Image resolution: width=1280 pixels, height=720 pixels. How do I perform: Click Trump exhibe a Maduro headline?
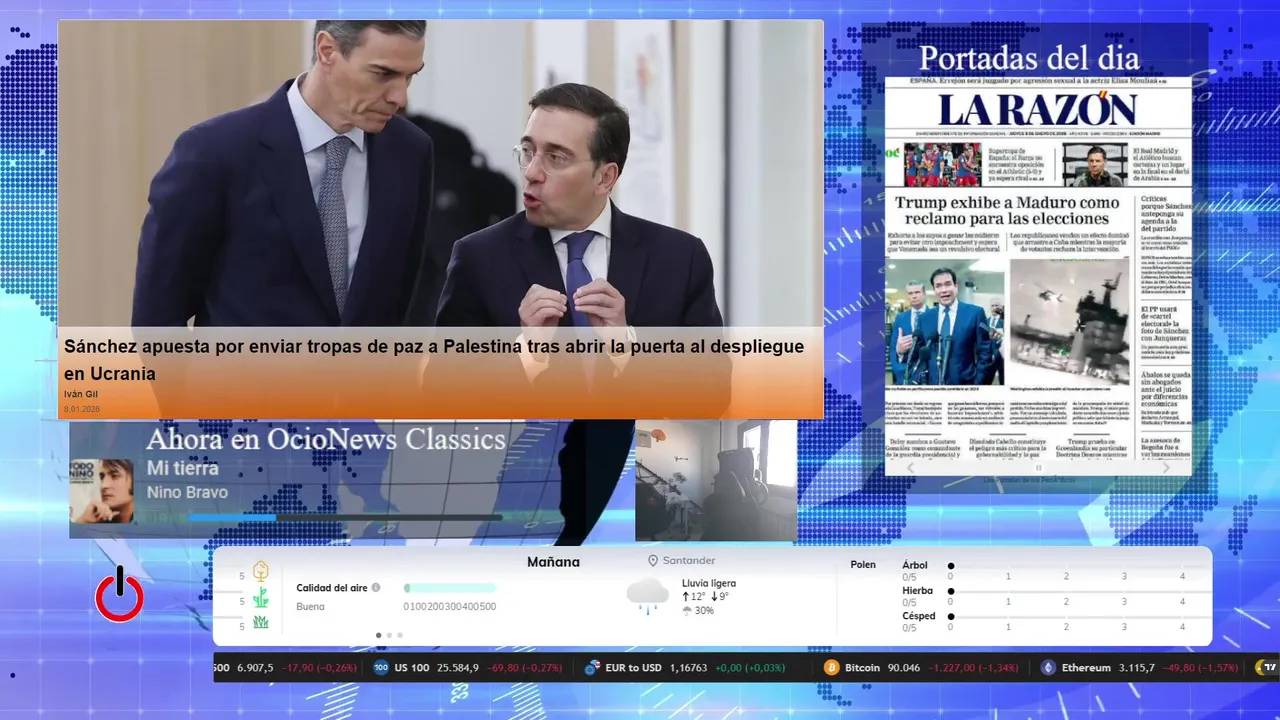(x=1007, y=210)
